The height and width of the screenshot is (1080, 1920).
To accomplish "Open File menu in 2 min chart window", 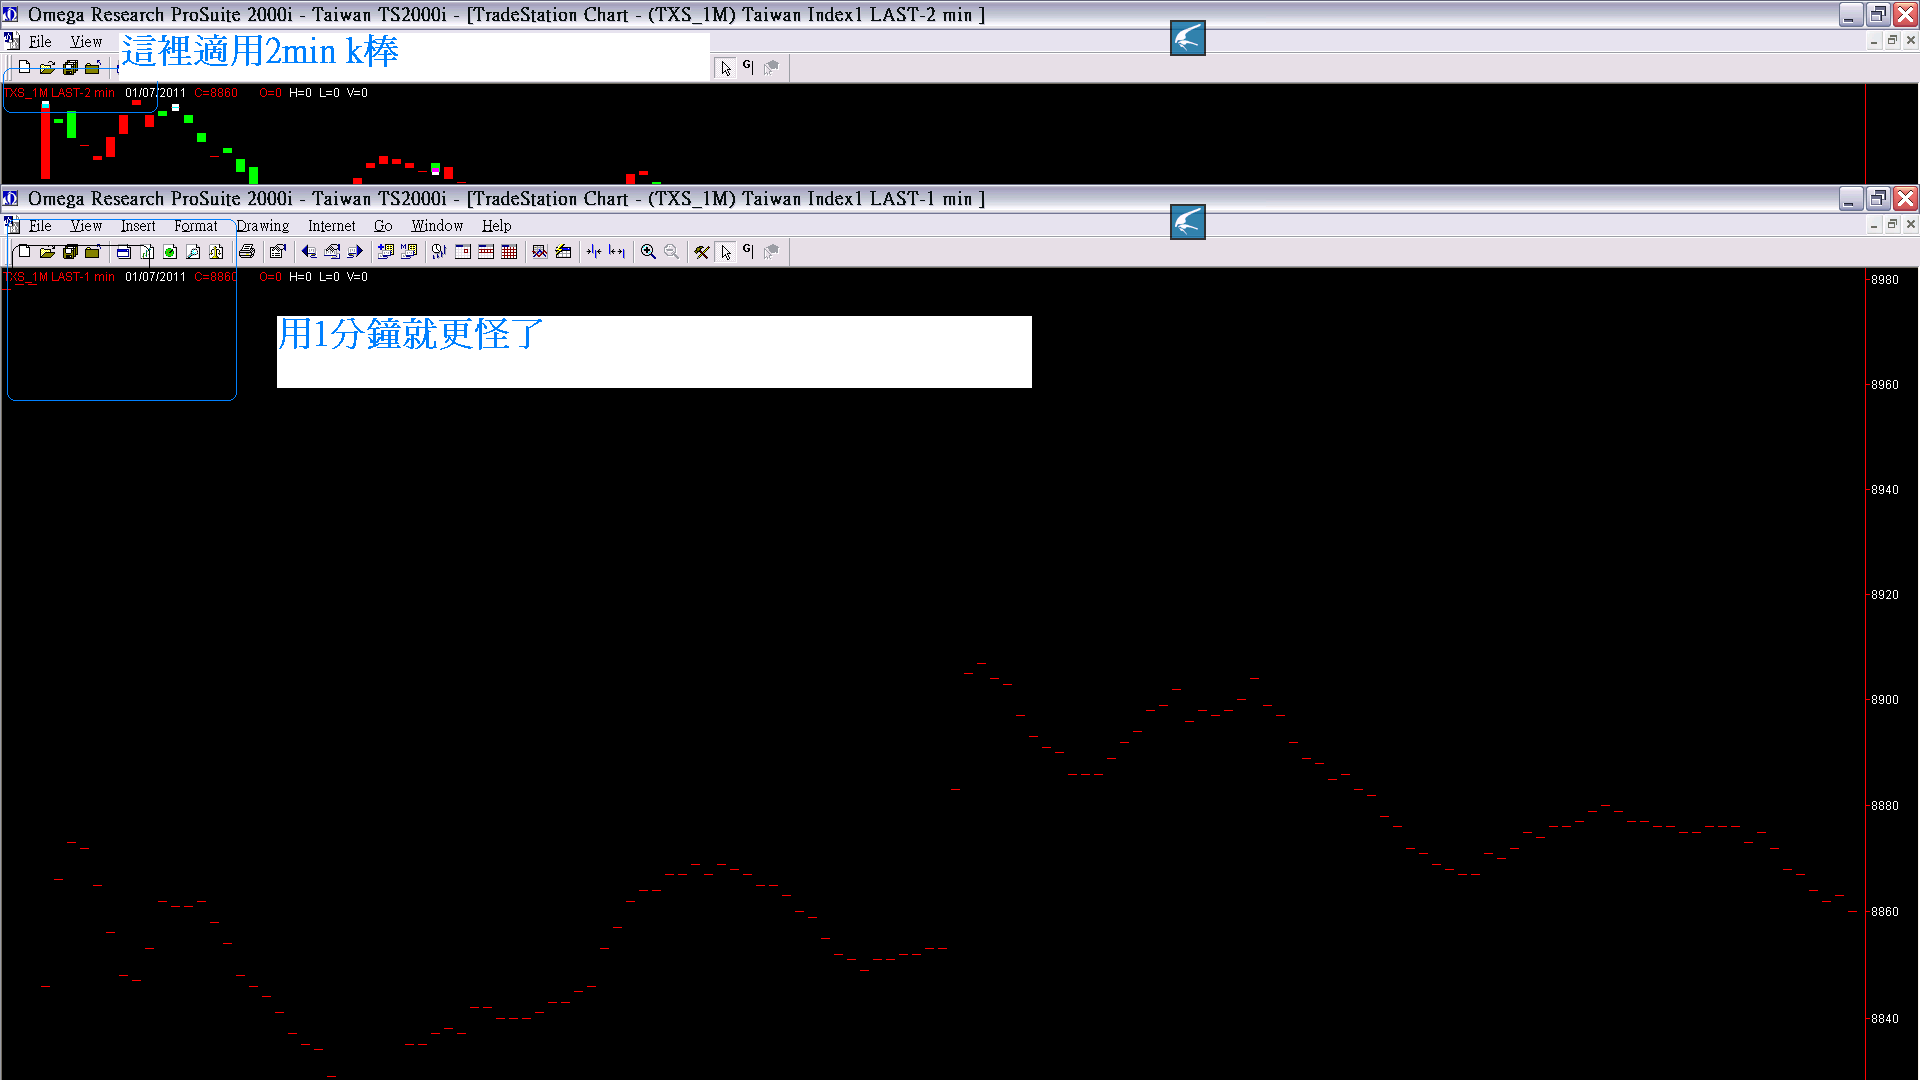I will click(40, 42).
